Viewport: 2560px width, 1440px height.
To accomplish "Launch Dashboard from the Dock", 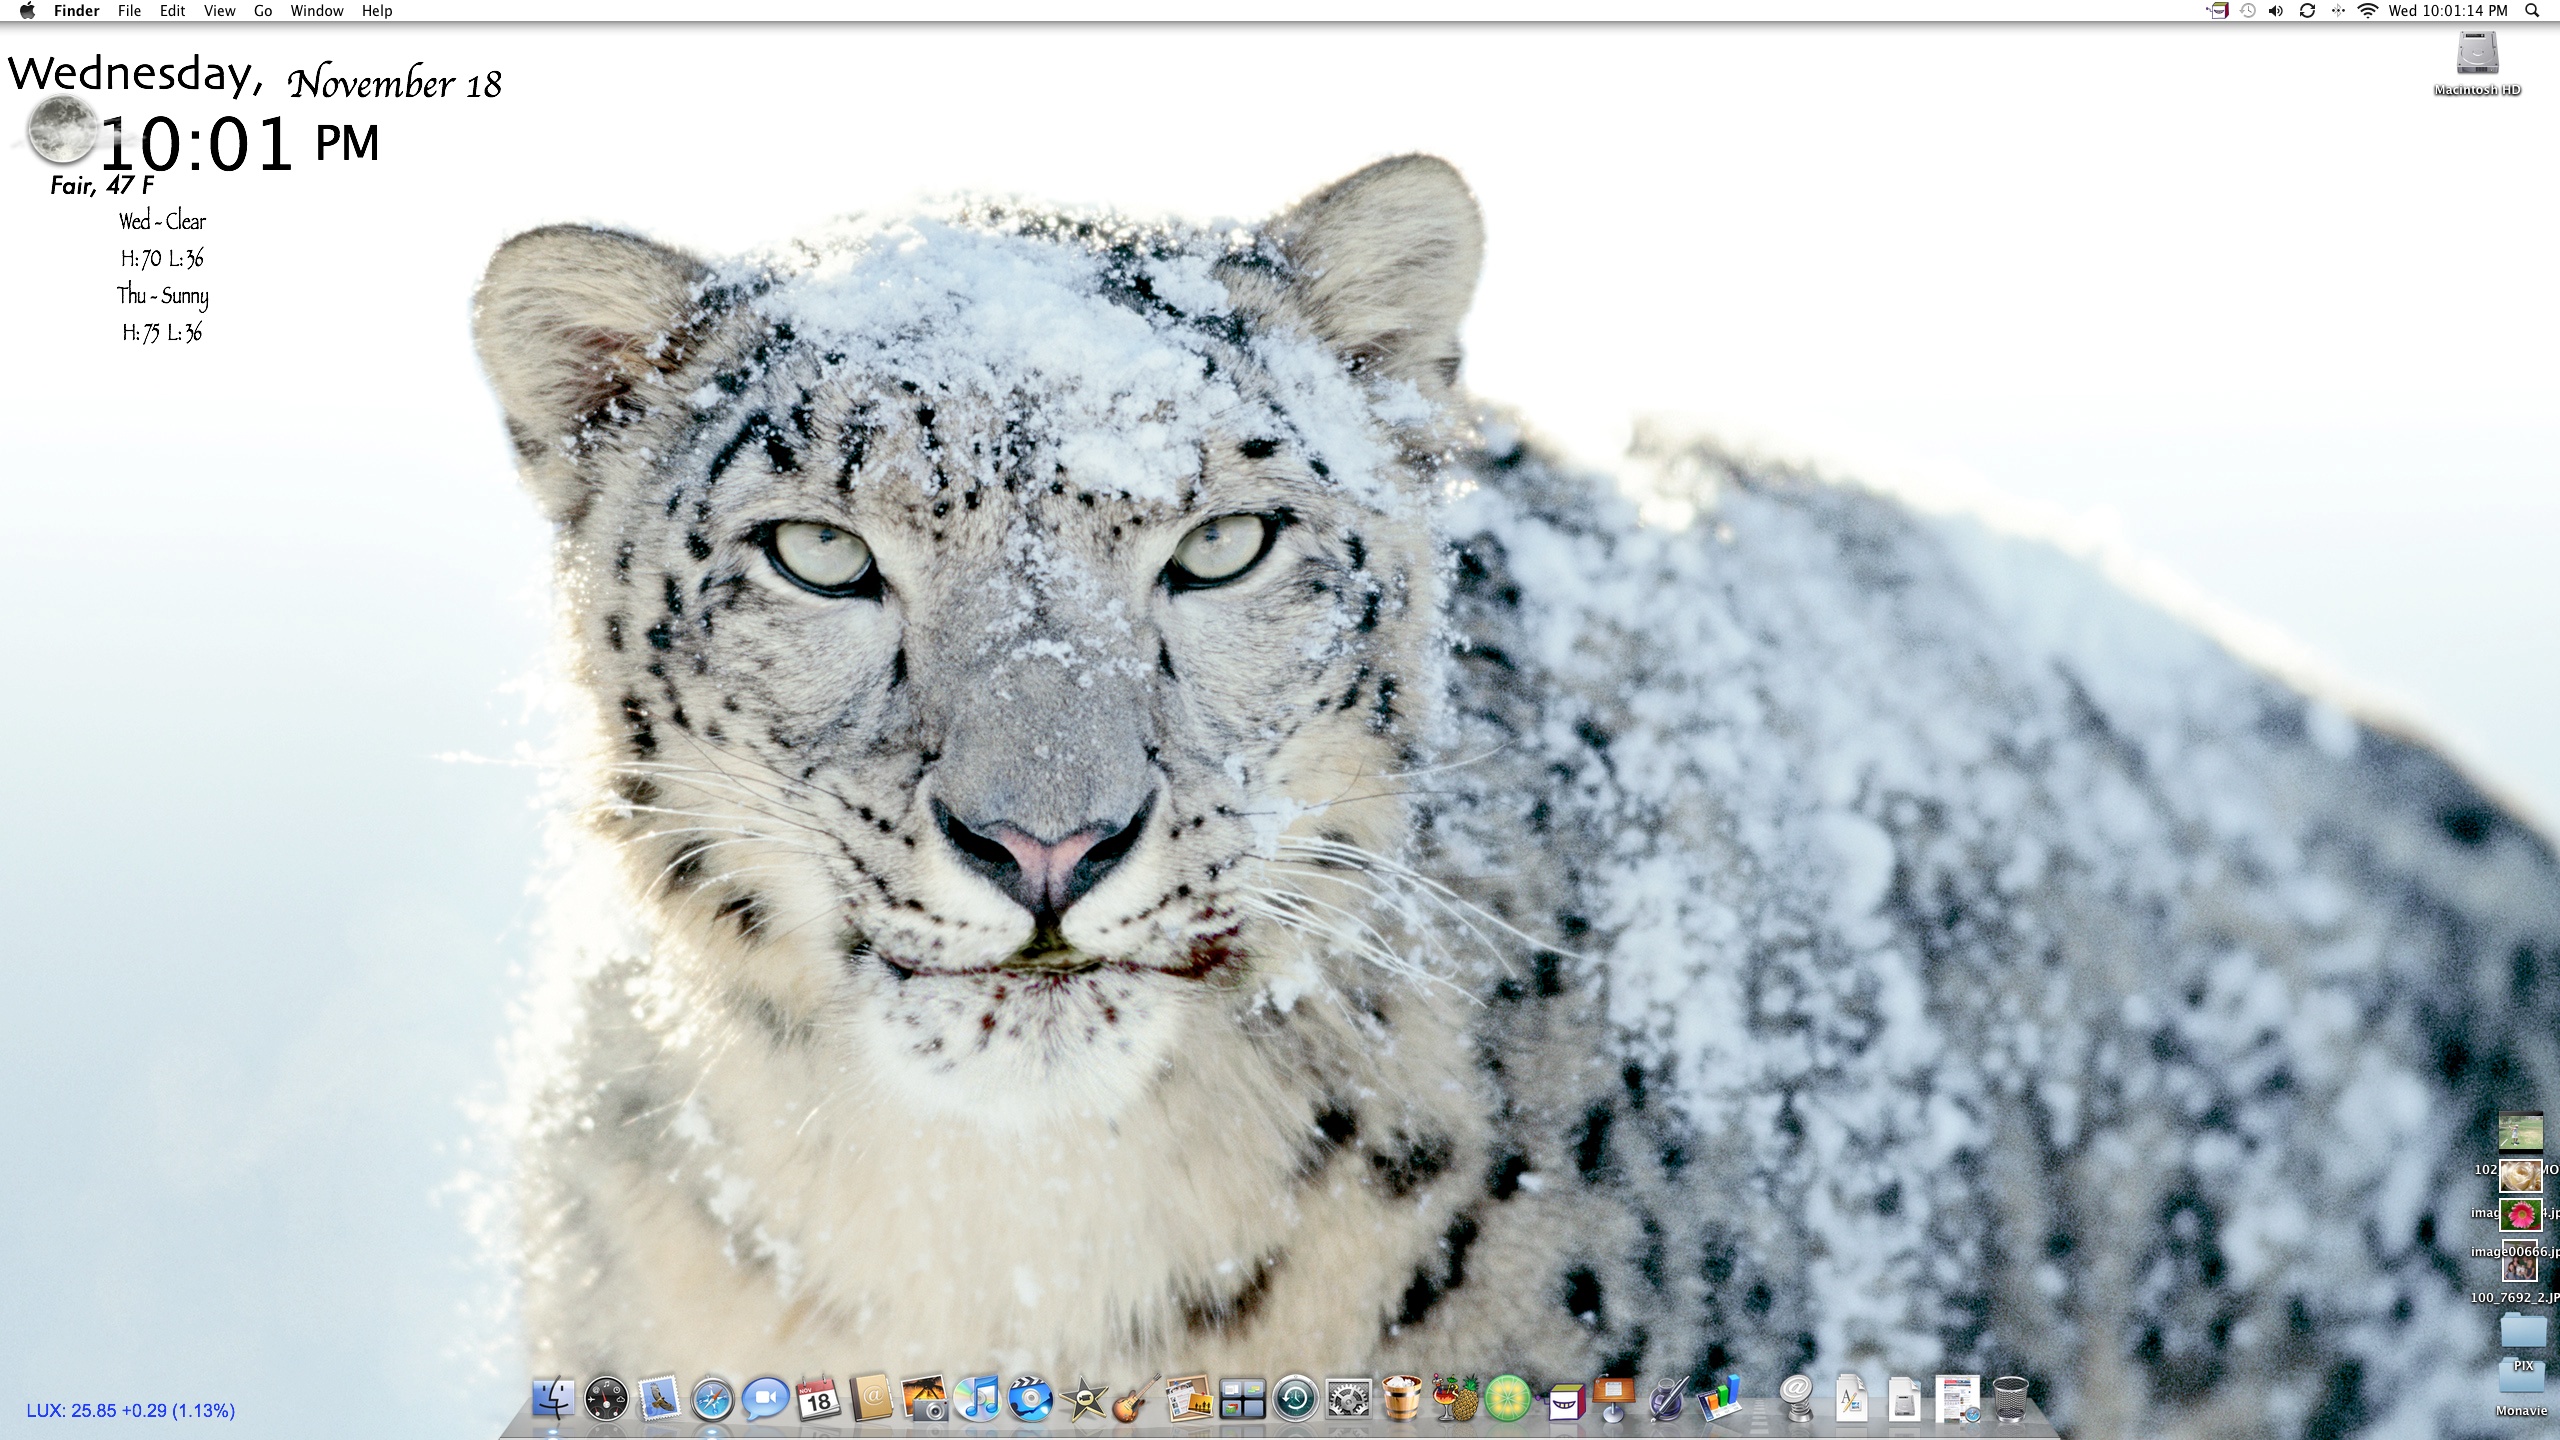I will click(606, 1397).
